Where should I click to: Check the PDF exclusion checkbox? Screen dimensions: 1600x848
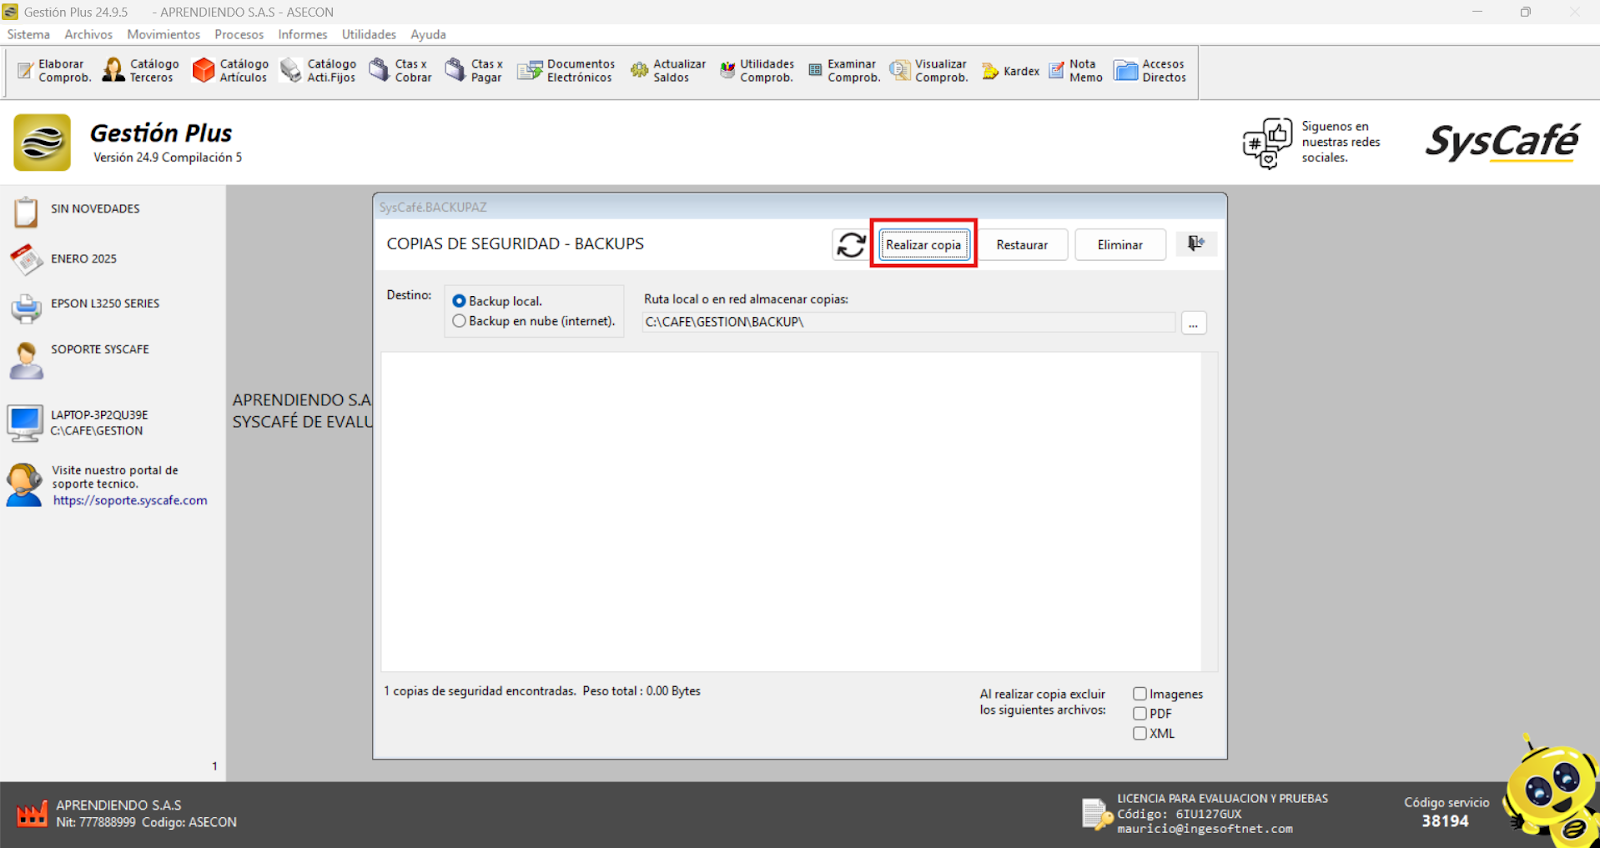pyautogui.click(x=1140, y=714)
